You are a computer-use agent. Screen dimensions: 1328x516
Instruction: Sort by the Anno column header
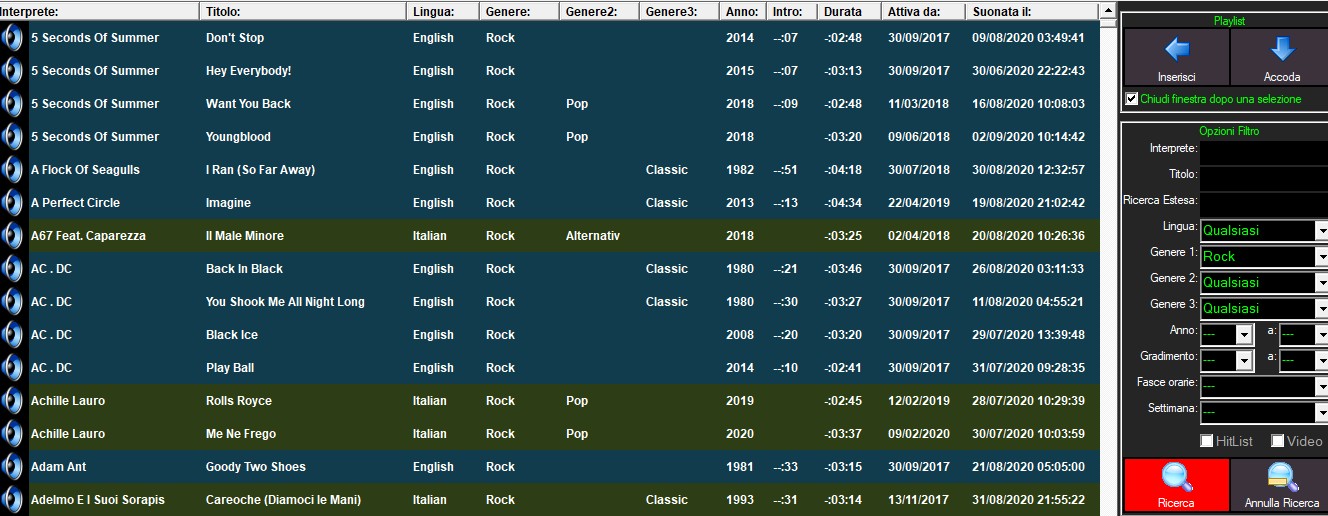click(743, 11)
